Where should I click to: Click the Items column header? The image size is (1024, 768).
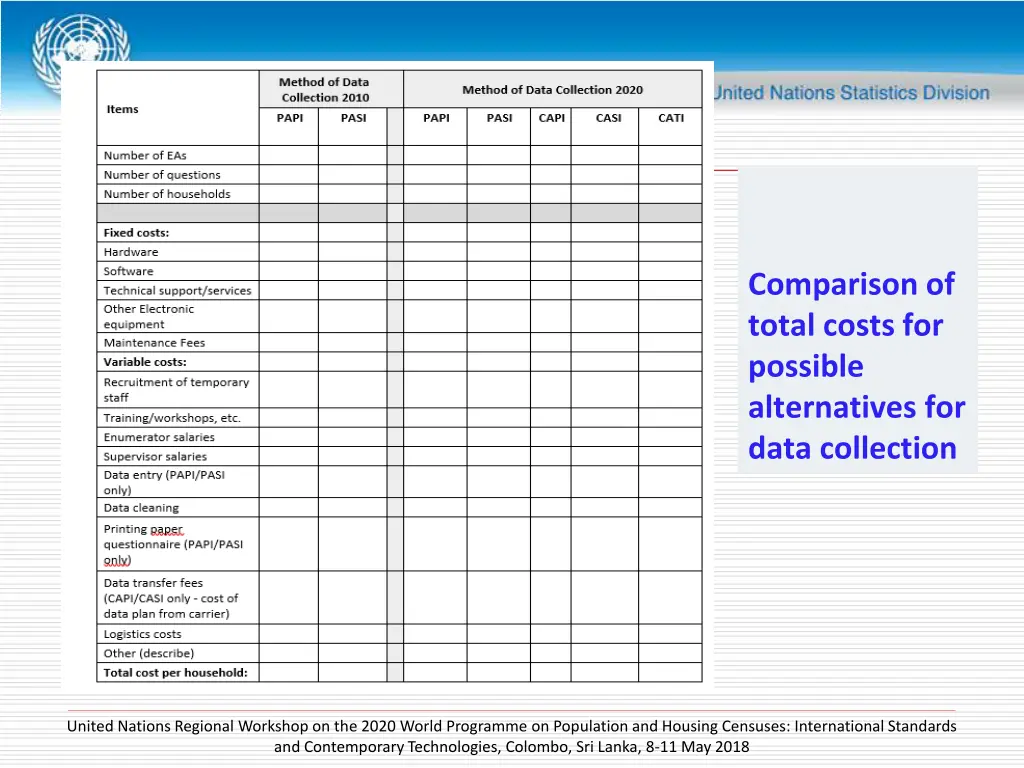pos(123,109)
